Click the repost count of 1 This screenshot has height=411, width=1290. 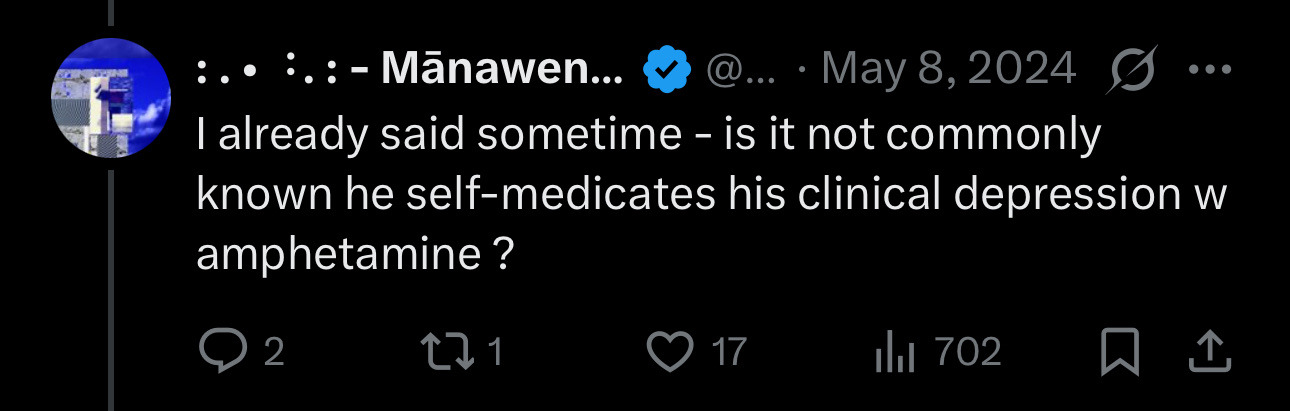[x=496, y=352]
